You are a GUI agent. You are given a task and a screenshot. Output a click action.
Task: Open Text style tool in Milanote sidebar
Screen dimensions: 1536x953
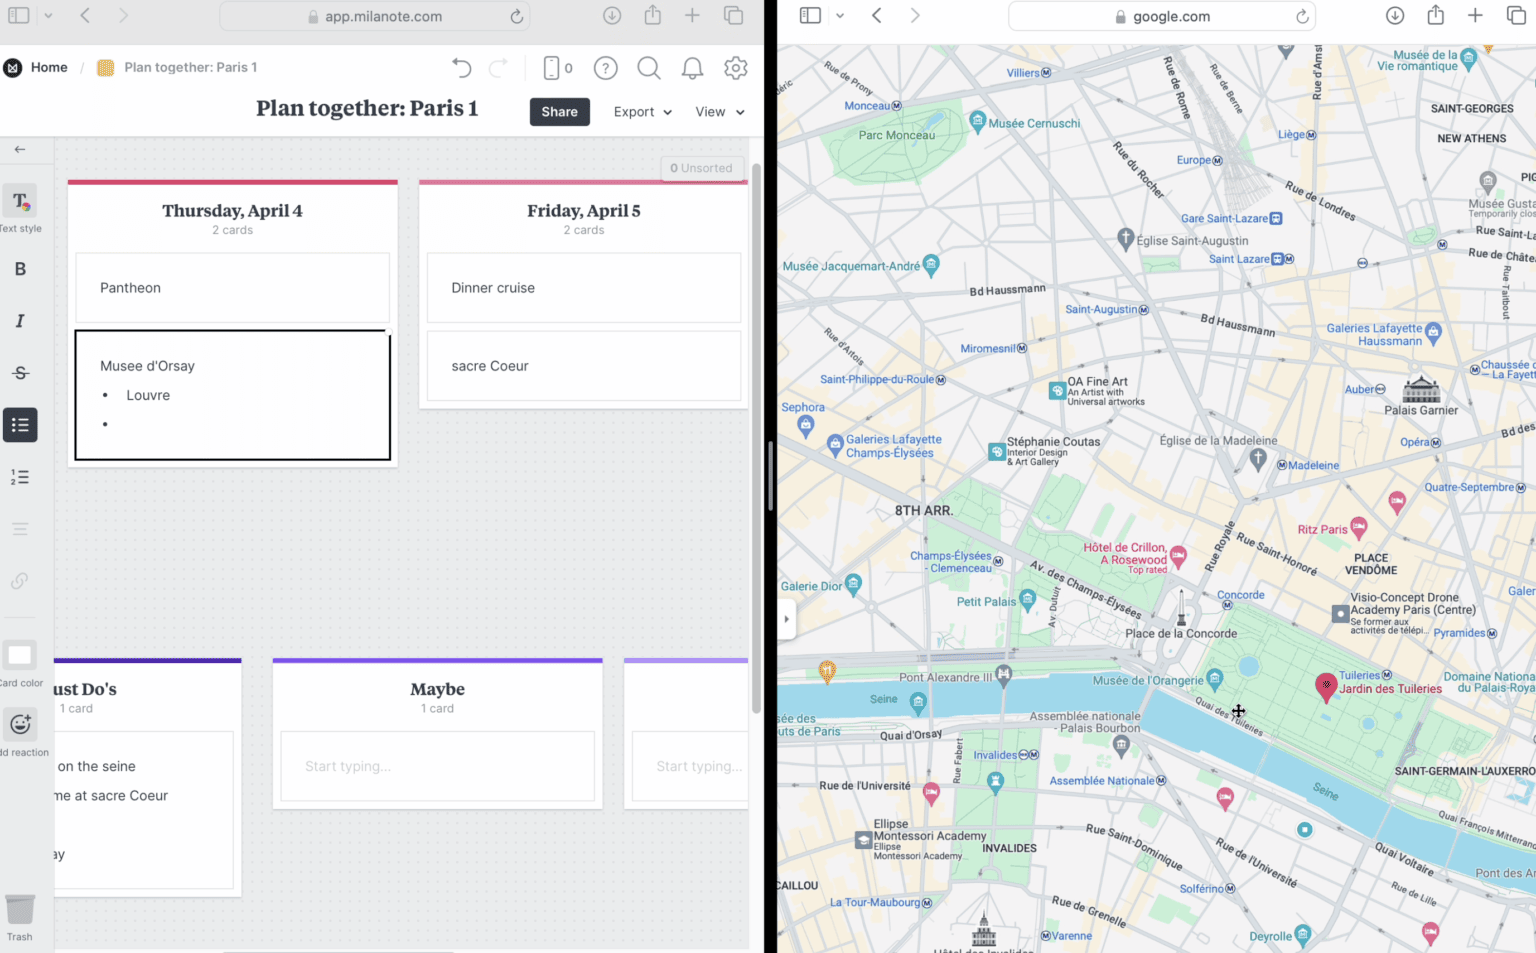coord(20,202)
